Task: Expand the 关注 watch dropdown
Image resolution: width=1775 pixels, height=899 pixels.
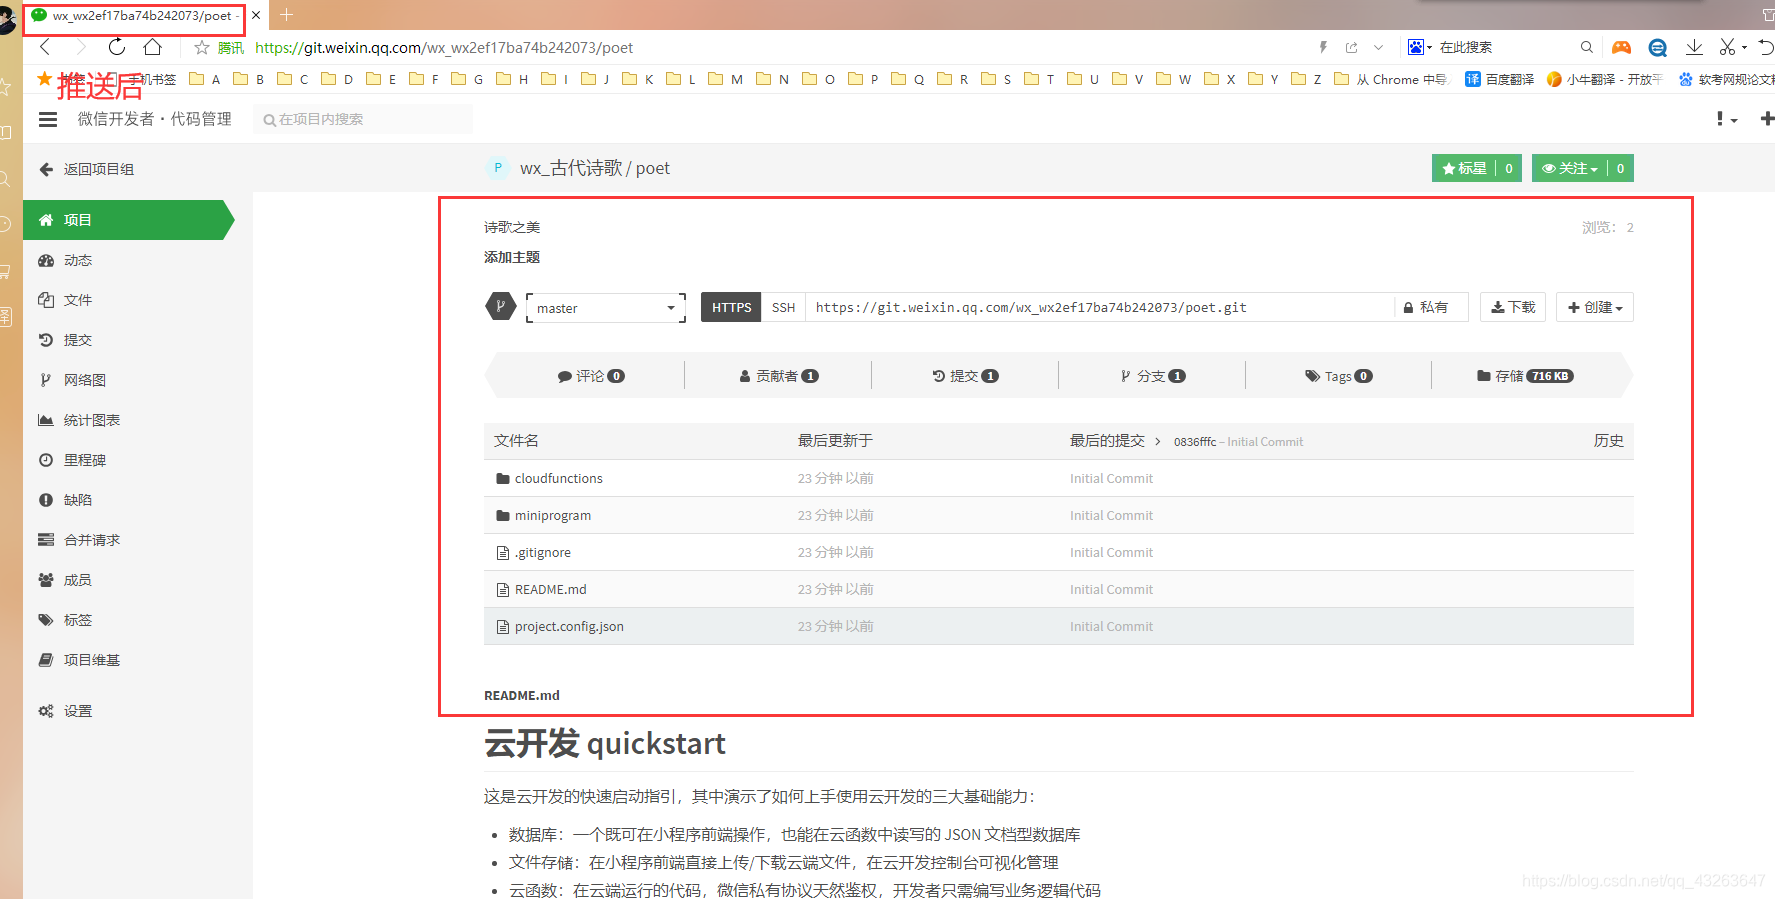Action: (x=1570, y=168)
